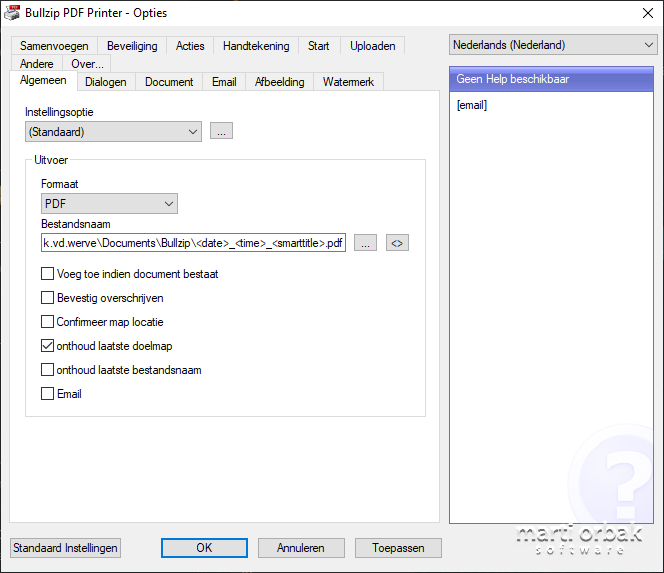The height and width of the screenshot is (573, 664).
Task: Switch to the Watermerk tab
Action: 348,82
